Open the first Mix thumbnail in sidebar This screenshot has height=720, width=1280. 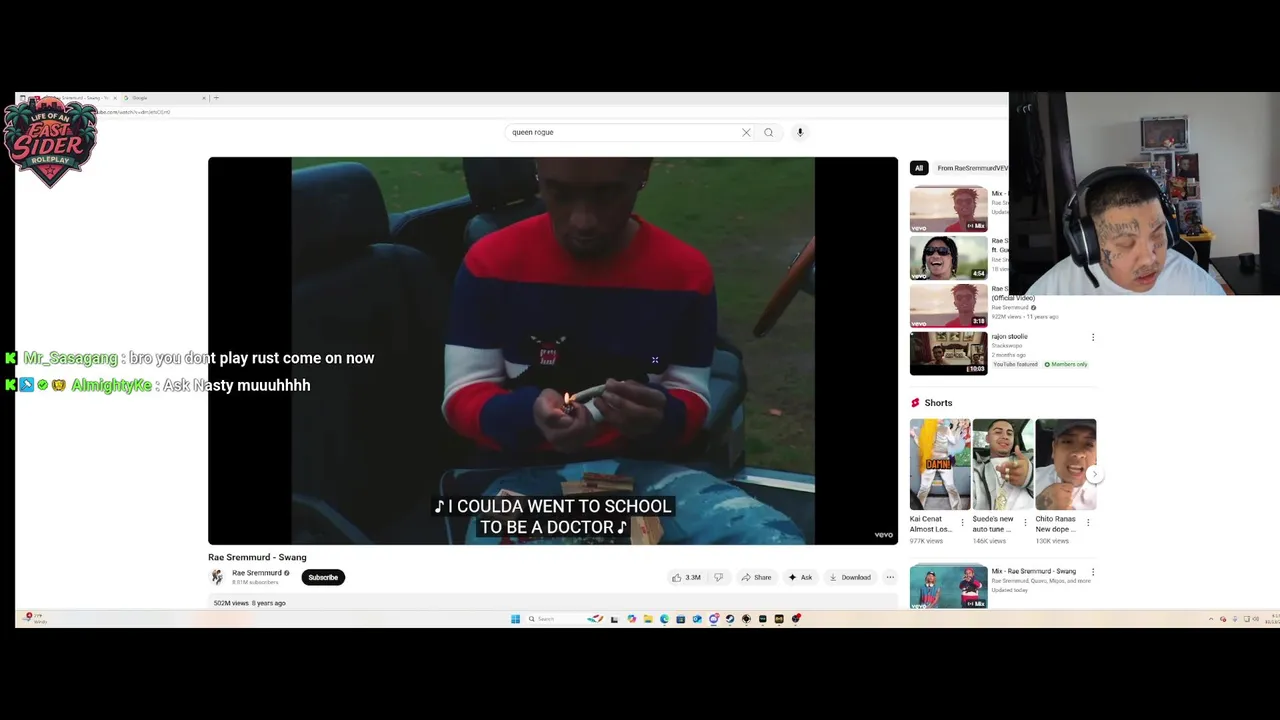point(948,209)
